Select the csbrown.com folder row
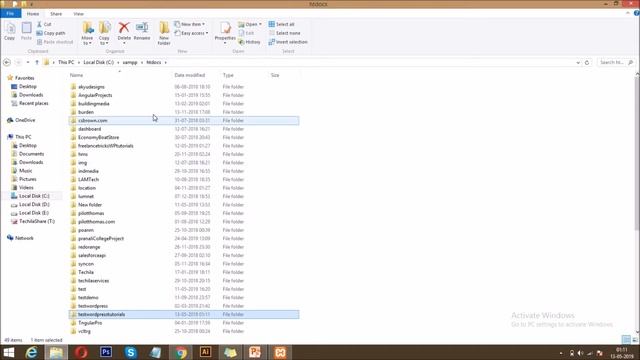640x360 pixels. click(184, 120)
